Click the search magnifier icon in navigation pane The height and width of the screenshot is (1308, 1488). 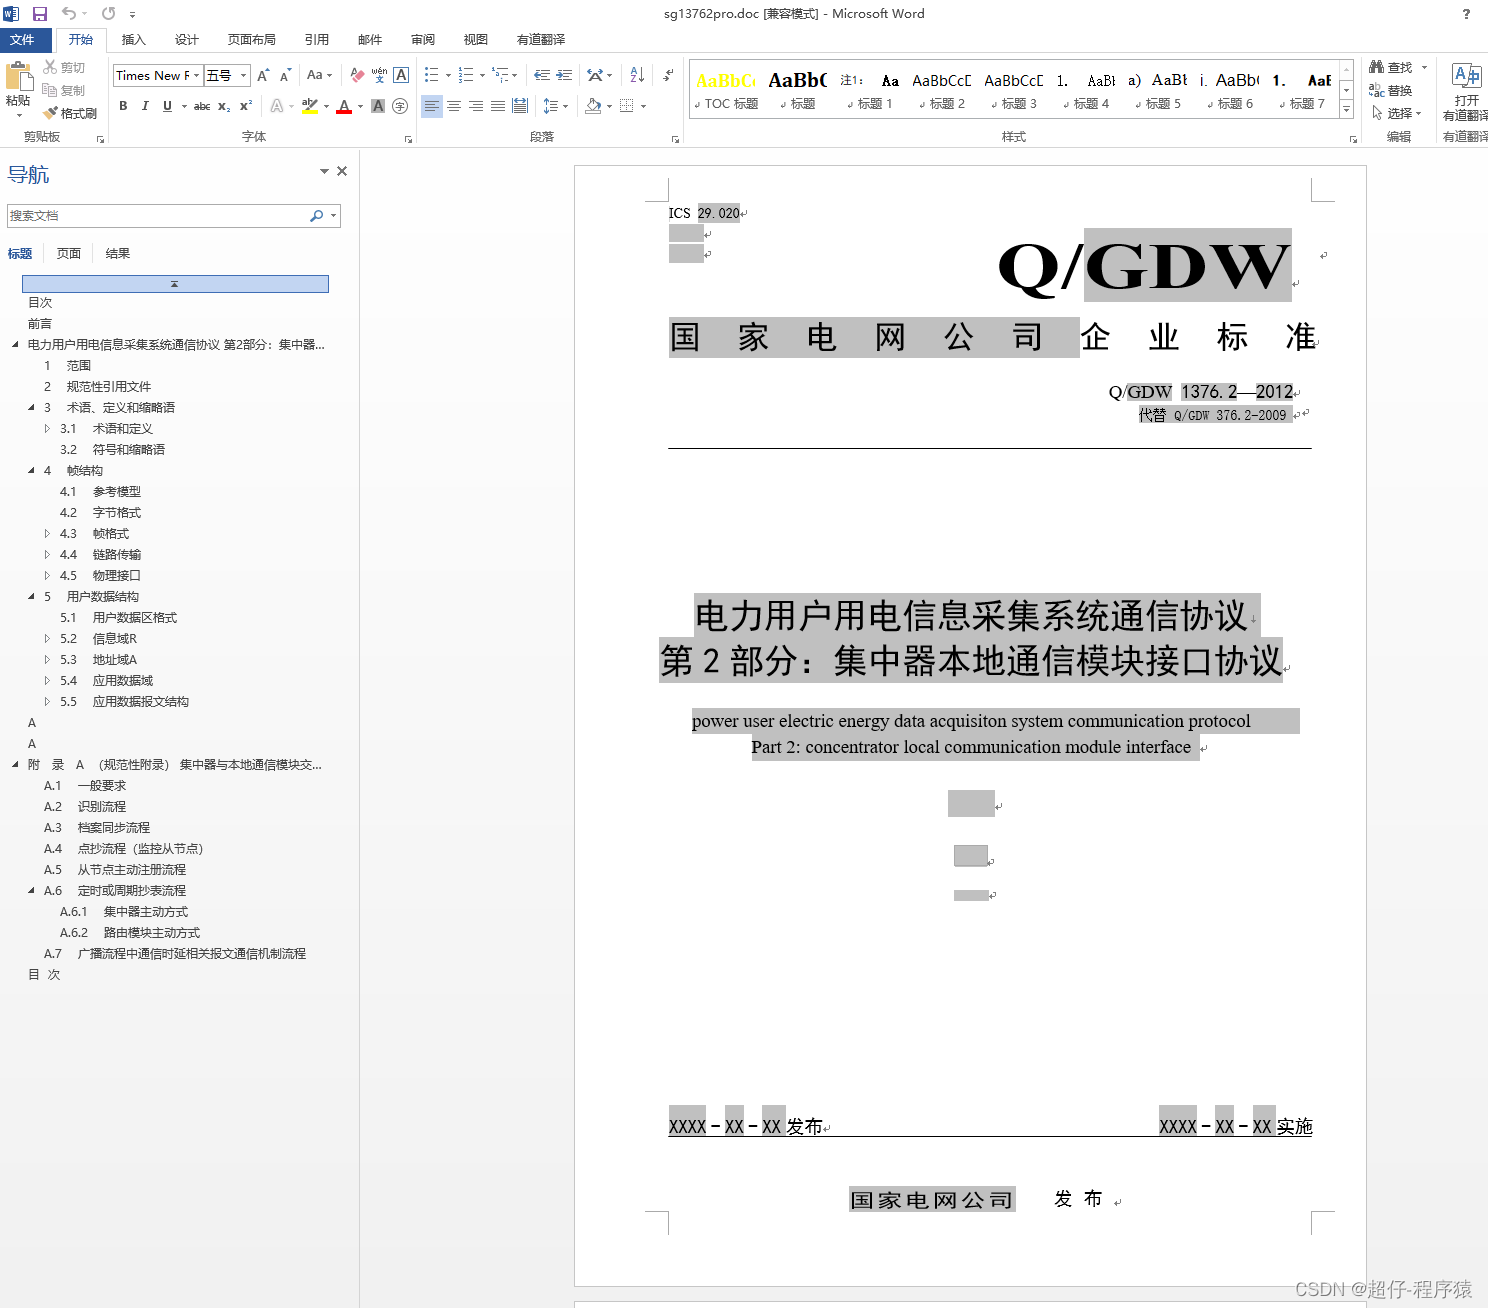(317, 215)
